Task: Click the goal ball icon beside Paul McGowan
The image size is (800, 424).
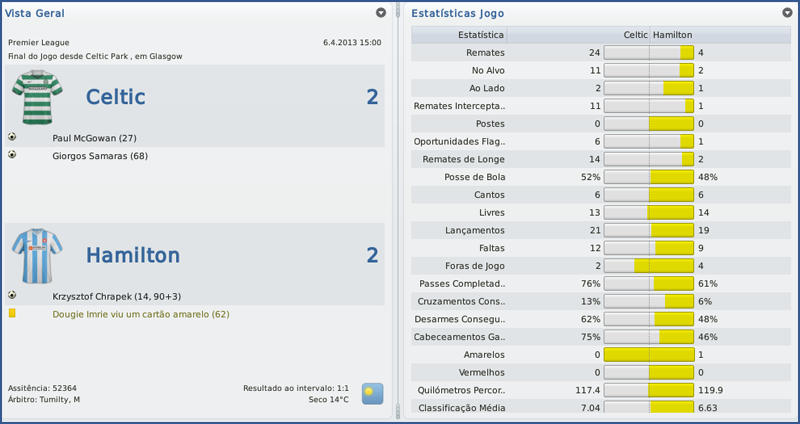Action: [x=12, y=137]
